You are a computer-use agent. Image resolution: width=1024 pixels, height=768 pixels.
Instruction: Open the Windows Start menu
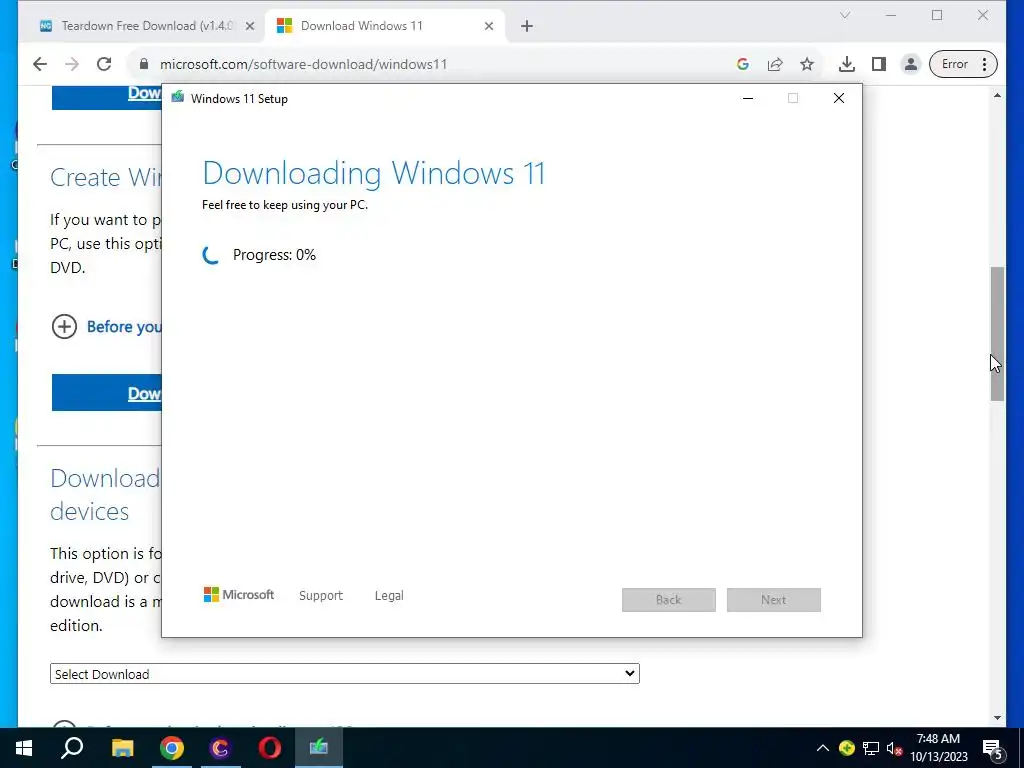tap(24, 748)
